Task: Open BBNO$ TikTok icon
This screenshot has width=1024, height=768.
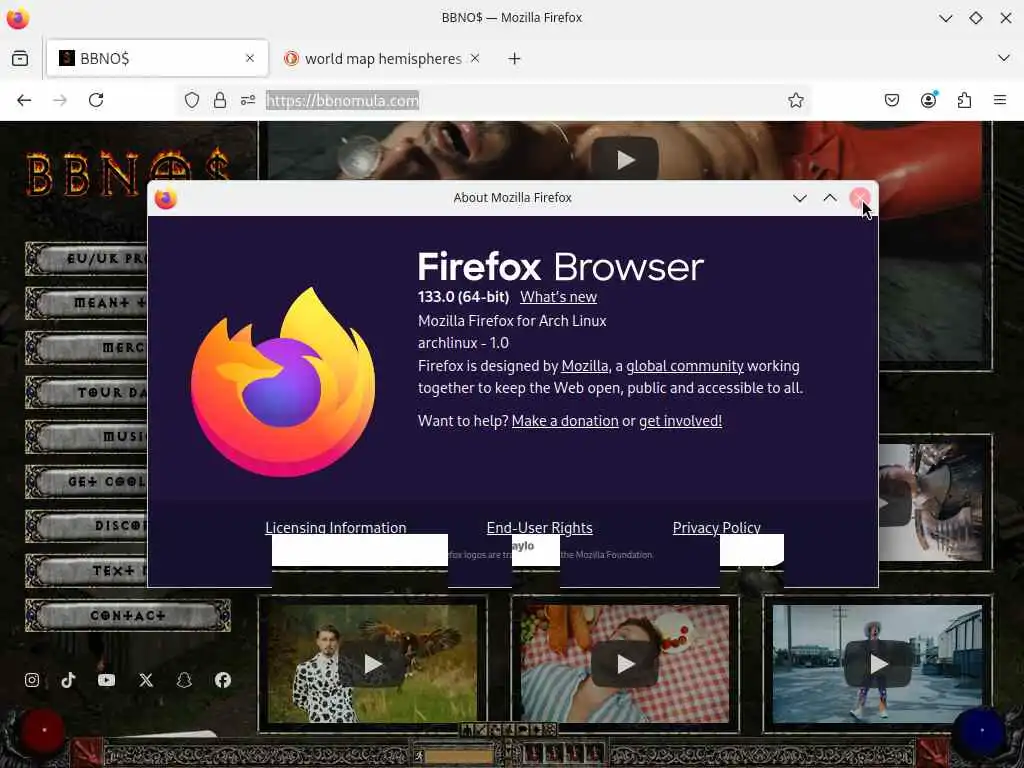Action: [x=69, y=680]
